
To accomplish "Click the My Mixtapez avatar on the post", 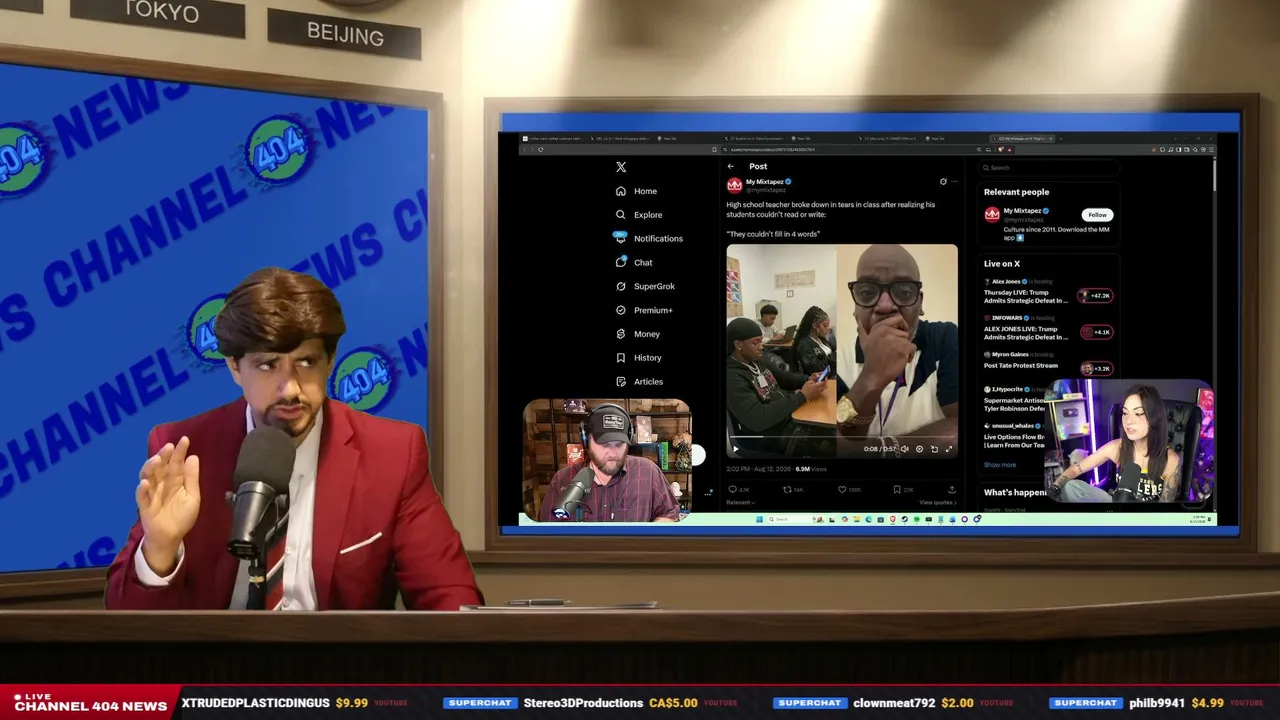I will click(734, 185).
